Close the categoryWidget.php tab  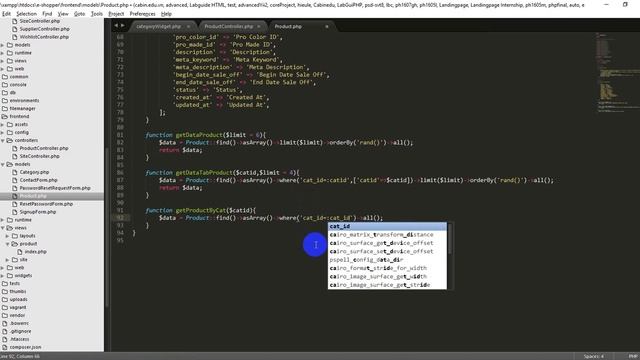(188, 27)
